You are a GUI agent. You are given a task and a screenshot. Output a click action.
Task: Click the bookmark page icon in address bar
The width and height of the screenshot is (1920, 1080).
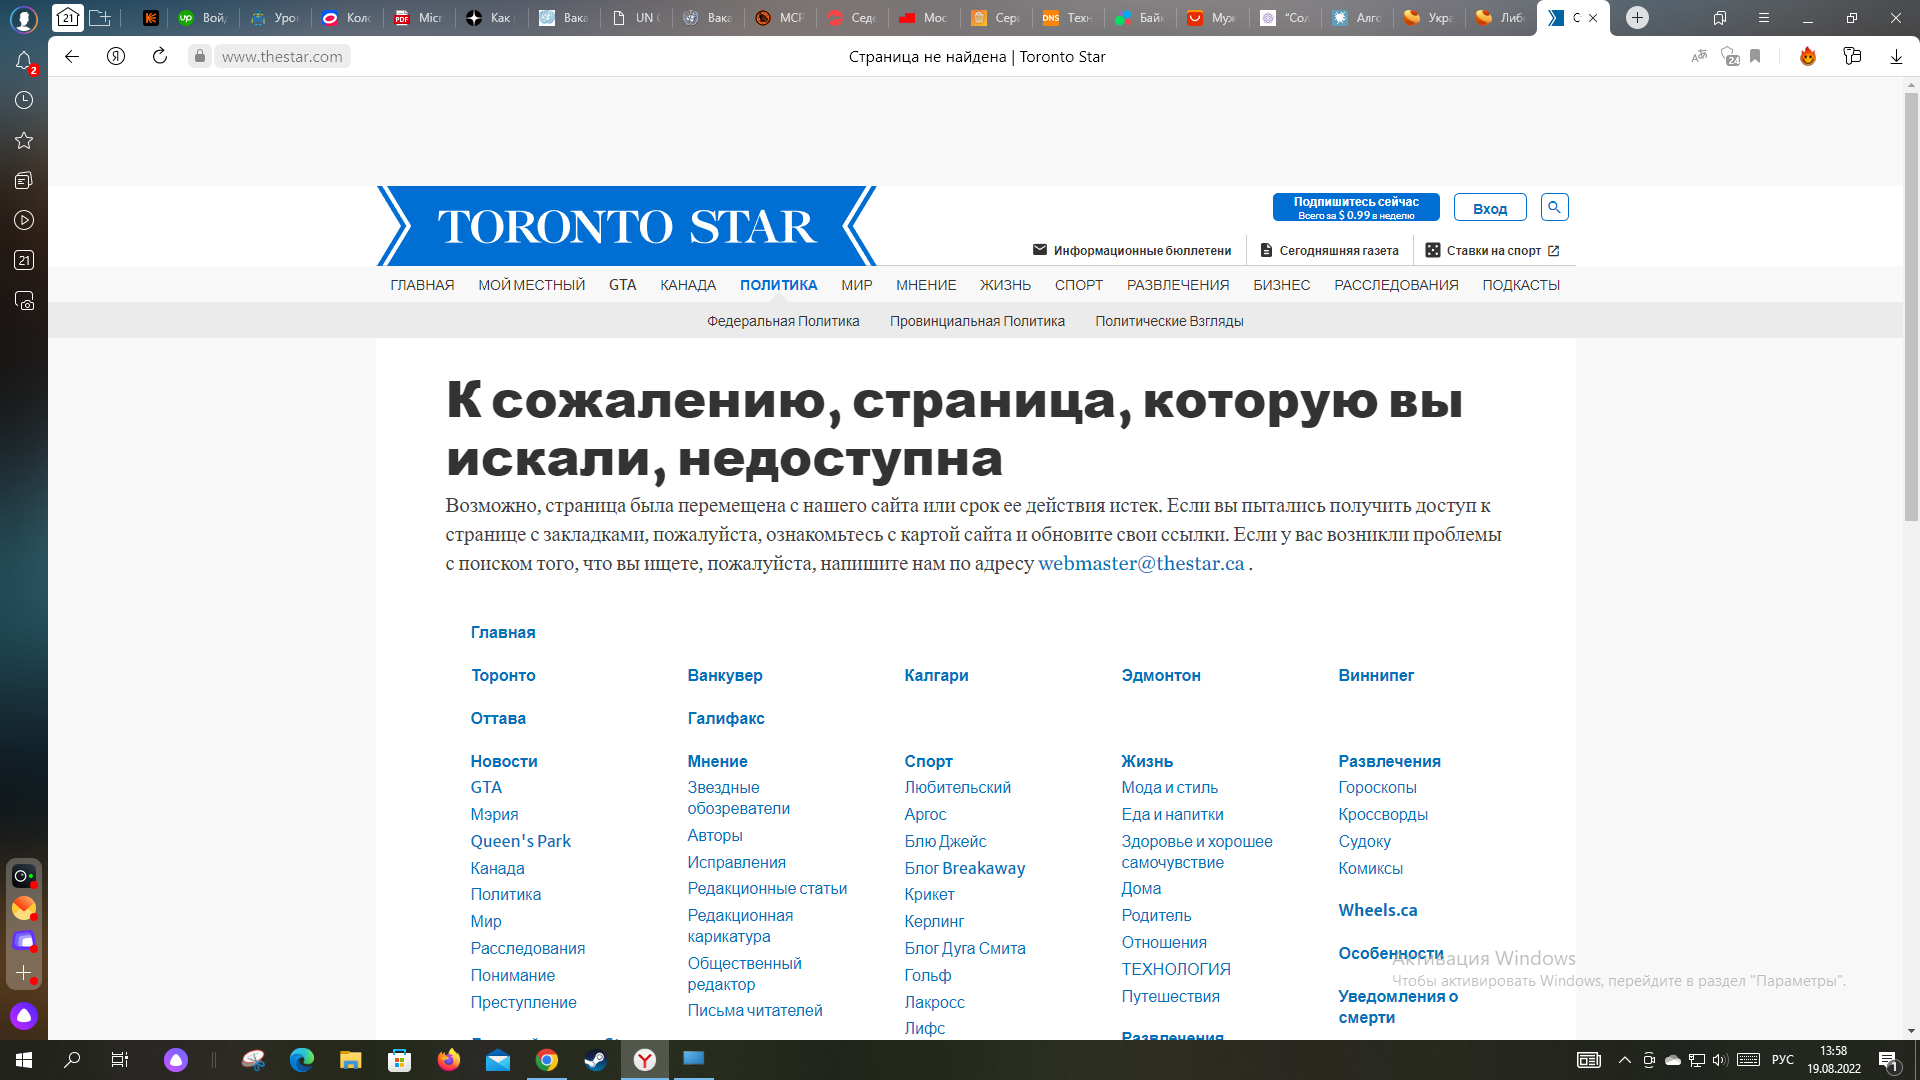(x=1755, y=57)
